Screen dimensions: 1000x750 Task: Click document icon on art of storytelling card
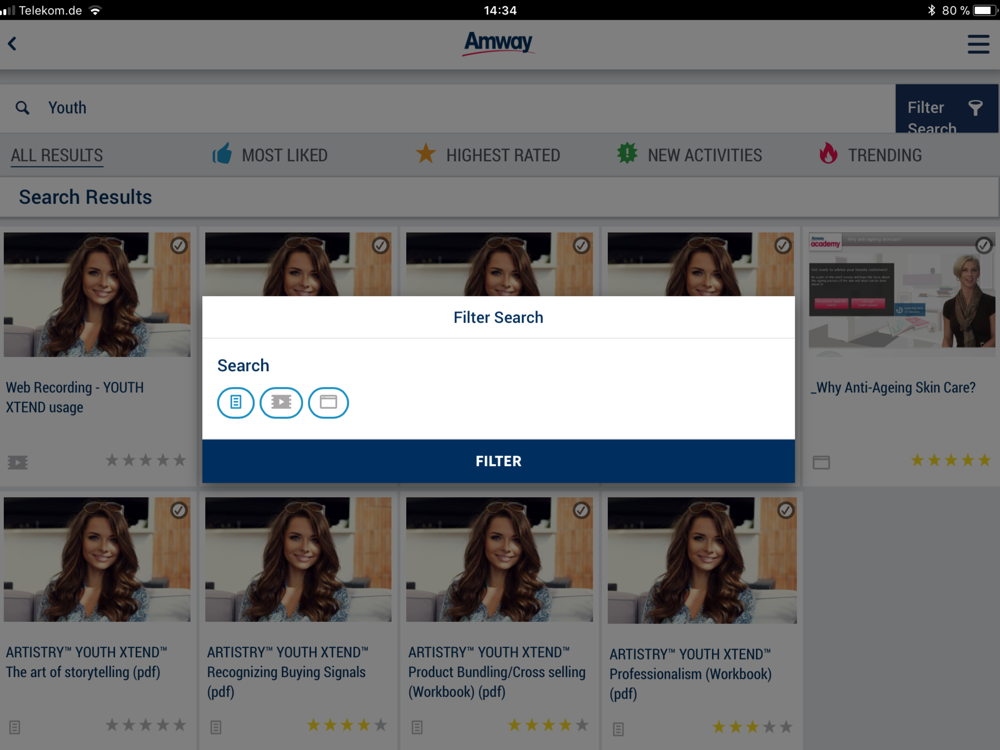click(x=15, y=727)
